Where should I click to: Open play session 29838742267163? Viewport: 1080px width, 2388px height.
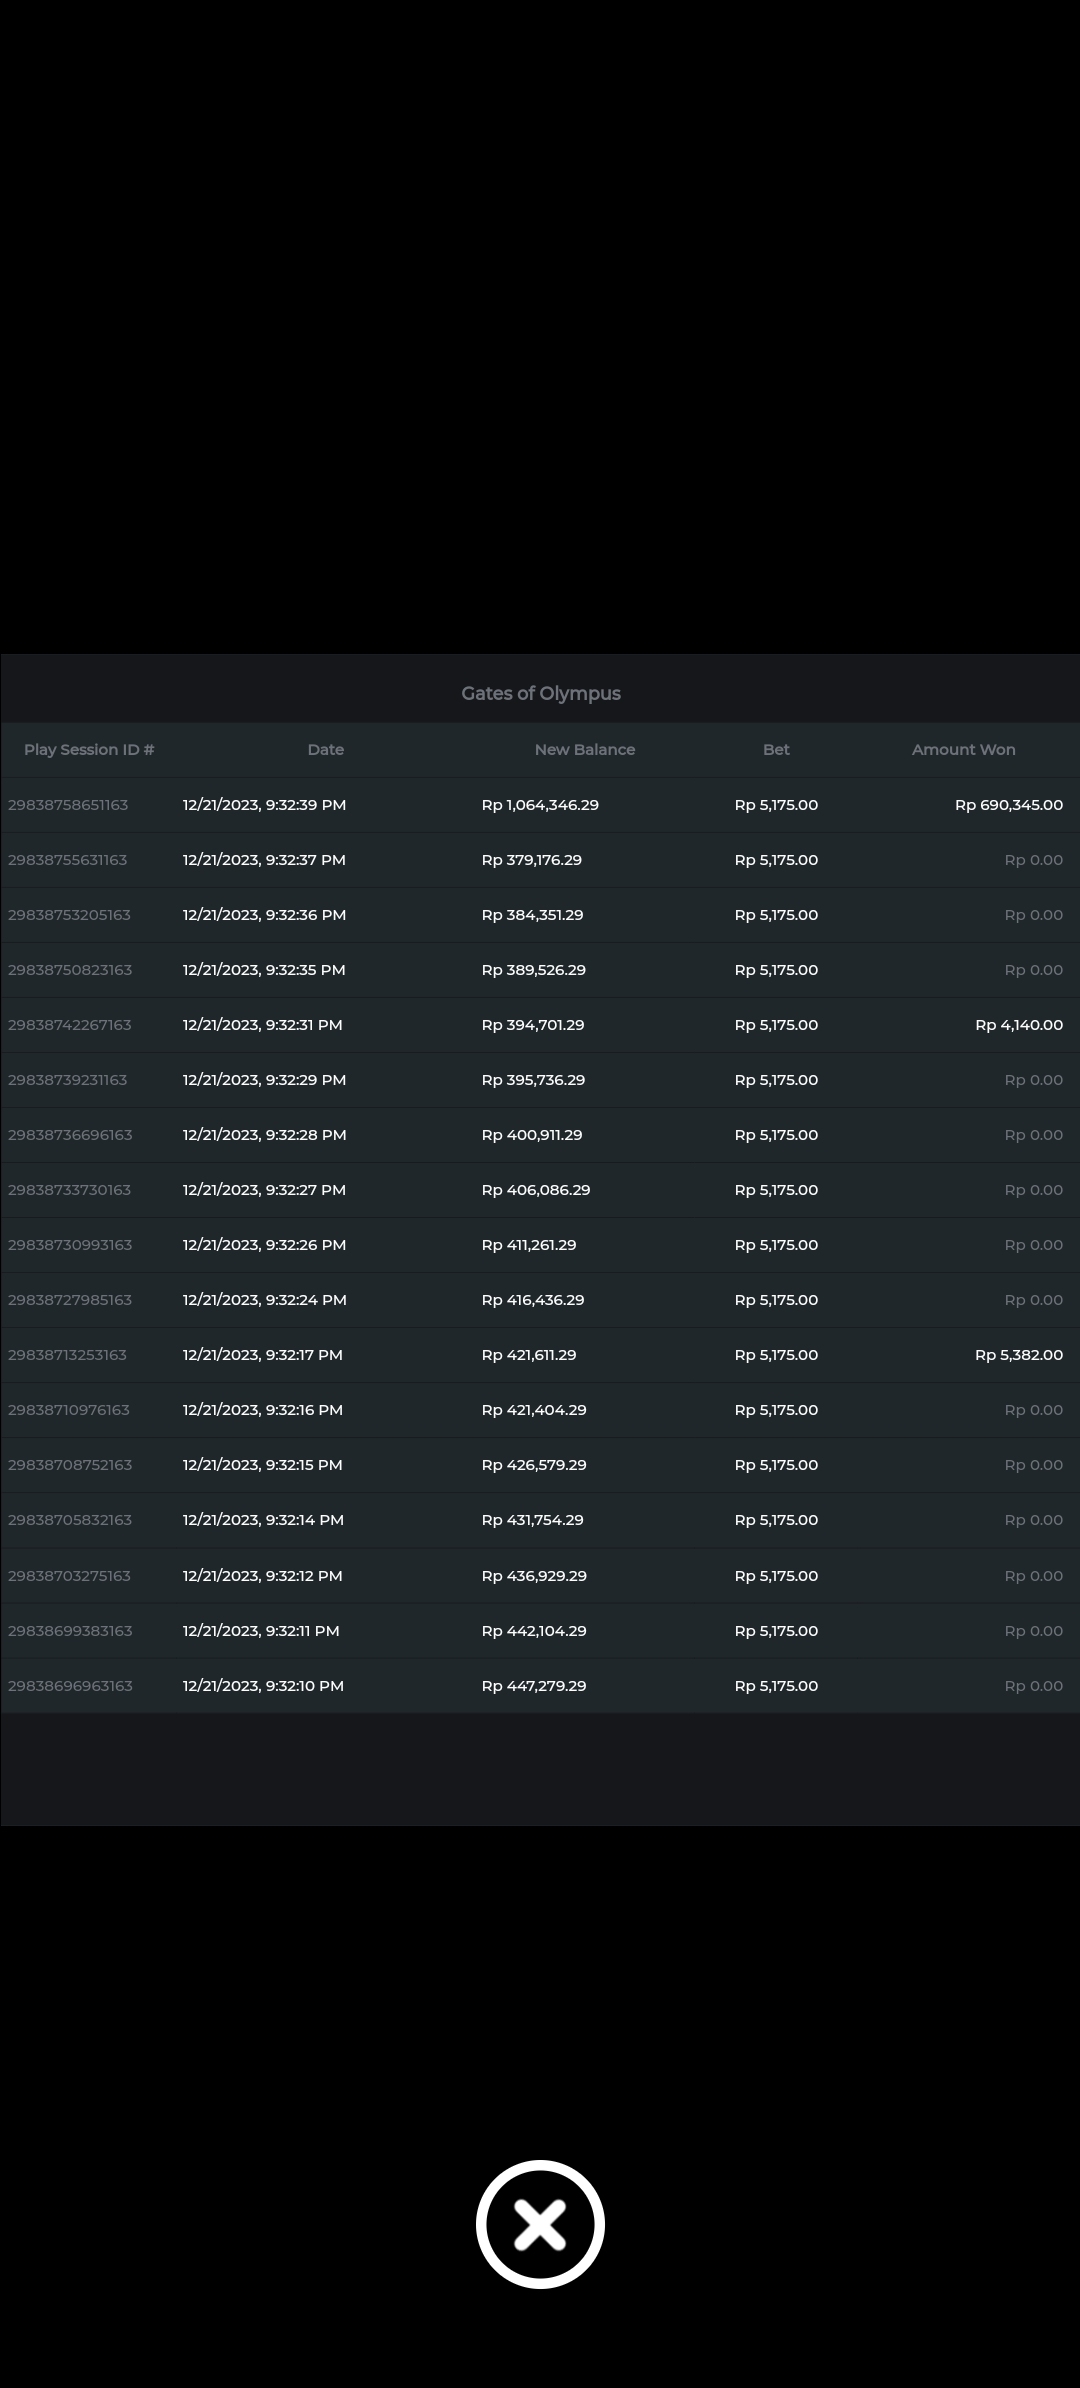(69, 1025)
